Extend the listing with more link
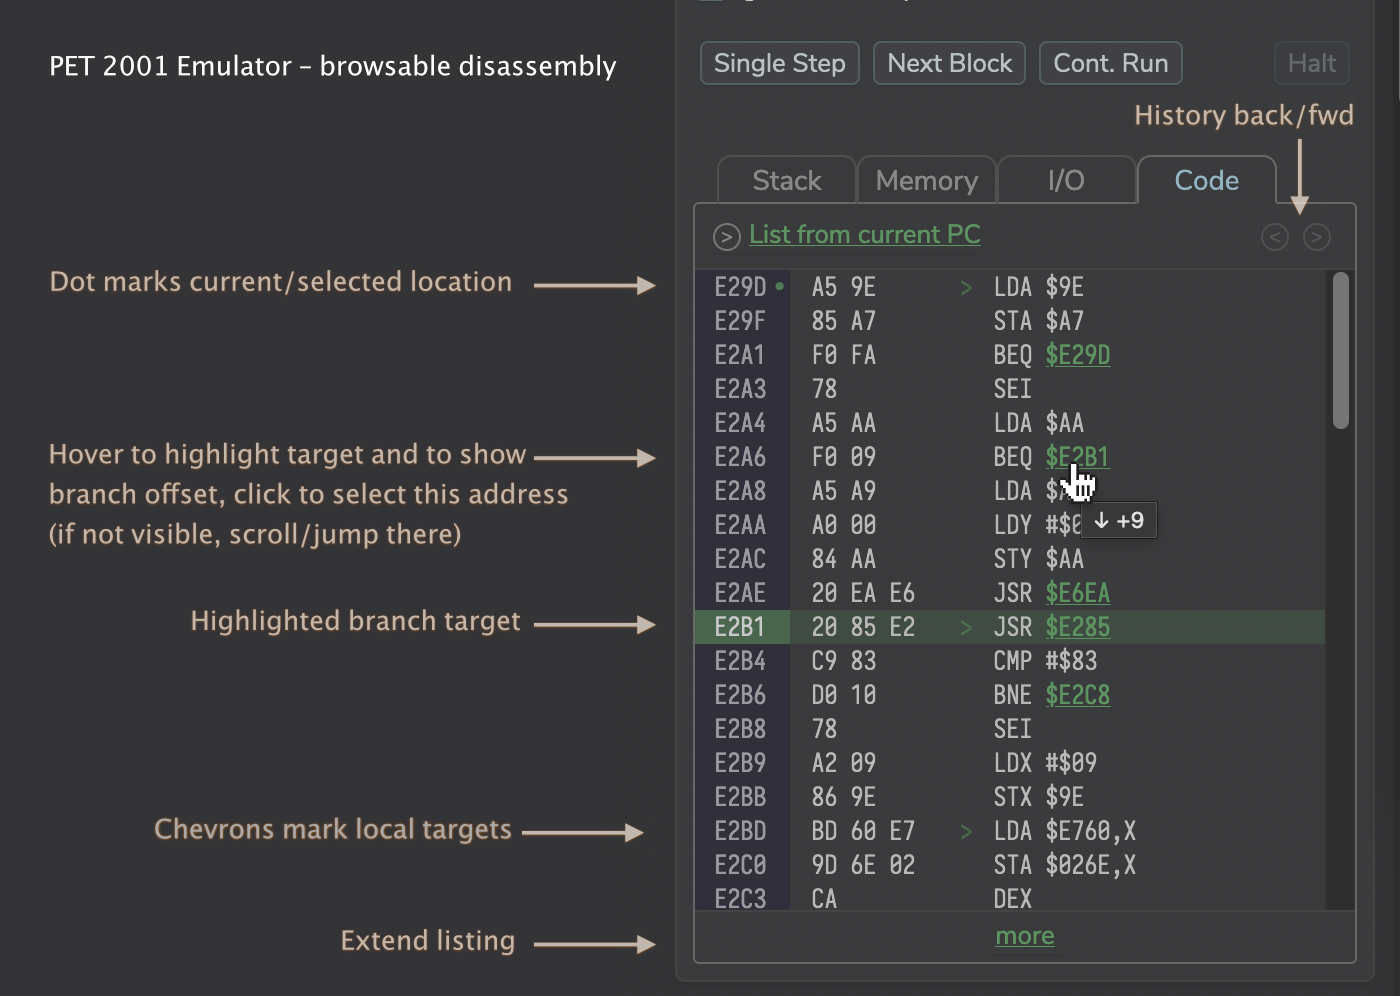 coord(1025,936)
